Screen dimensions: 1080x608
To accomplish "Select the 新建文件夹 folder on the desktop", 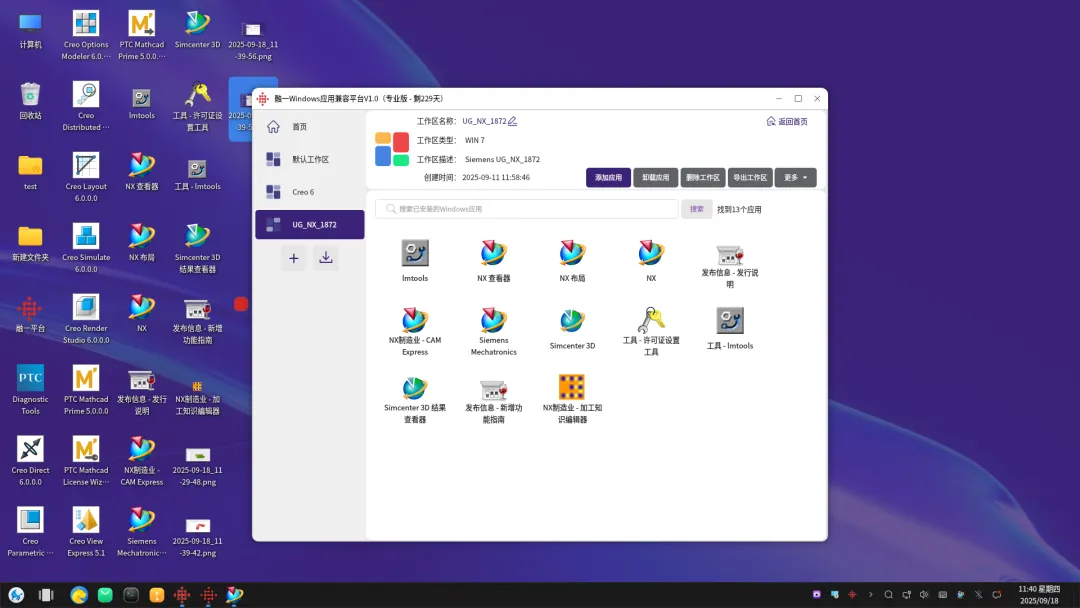I will (30, 244).
